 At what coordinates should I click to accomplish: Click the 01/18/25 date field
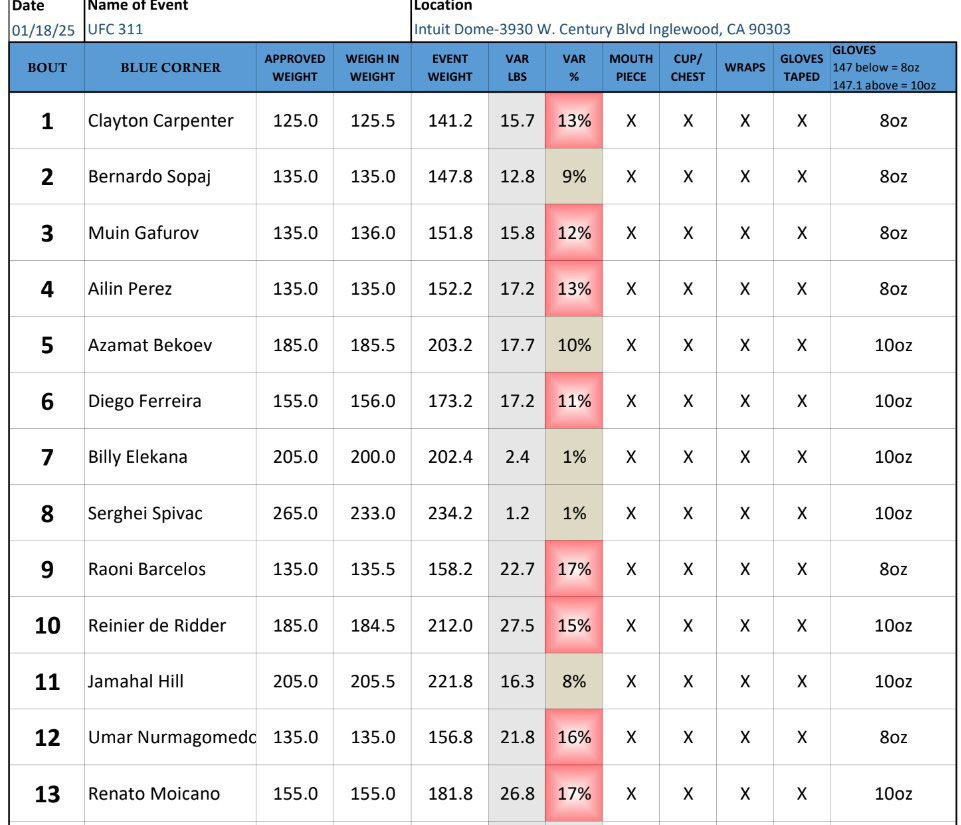point(43,29)
